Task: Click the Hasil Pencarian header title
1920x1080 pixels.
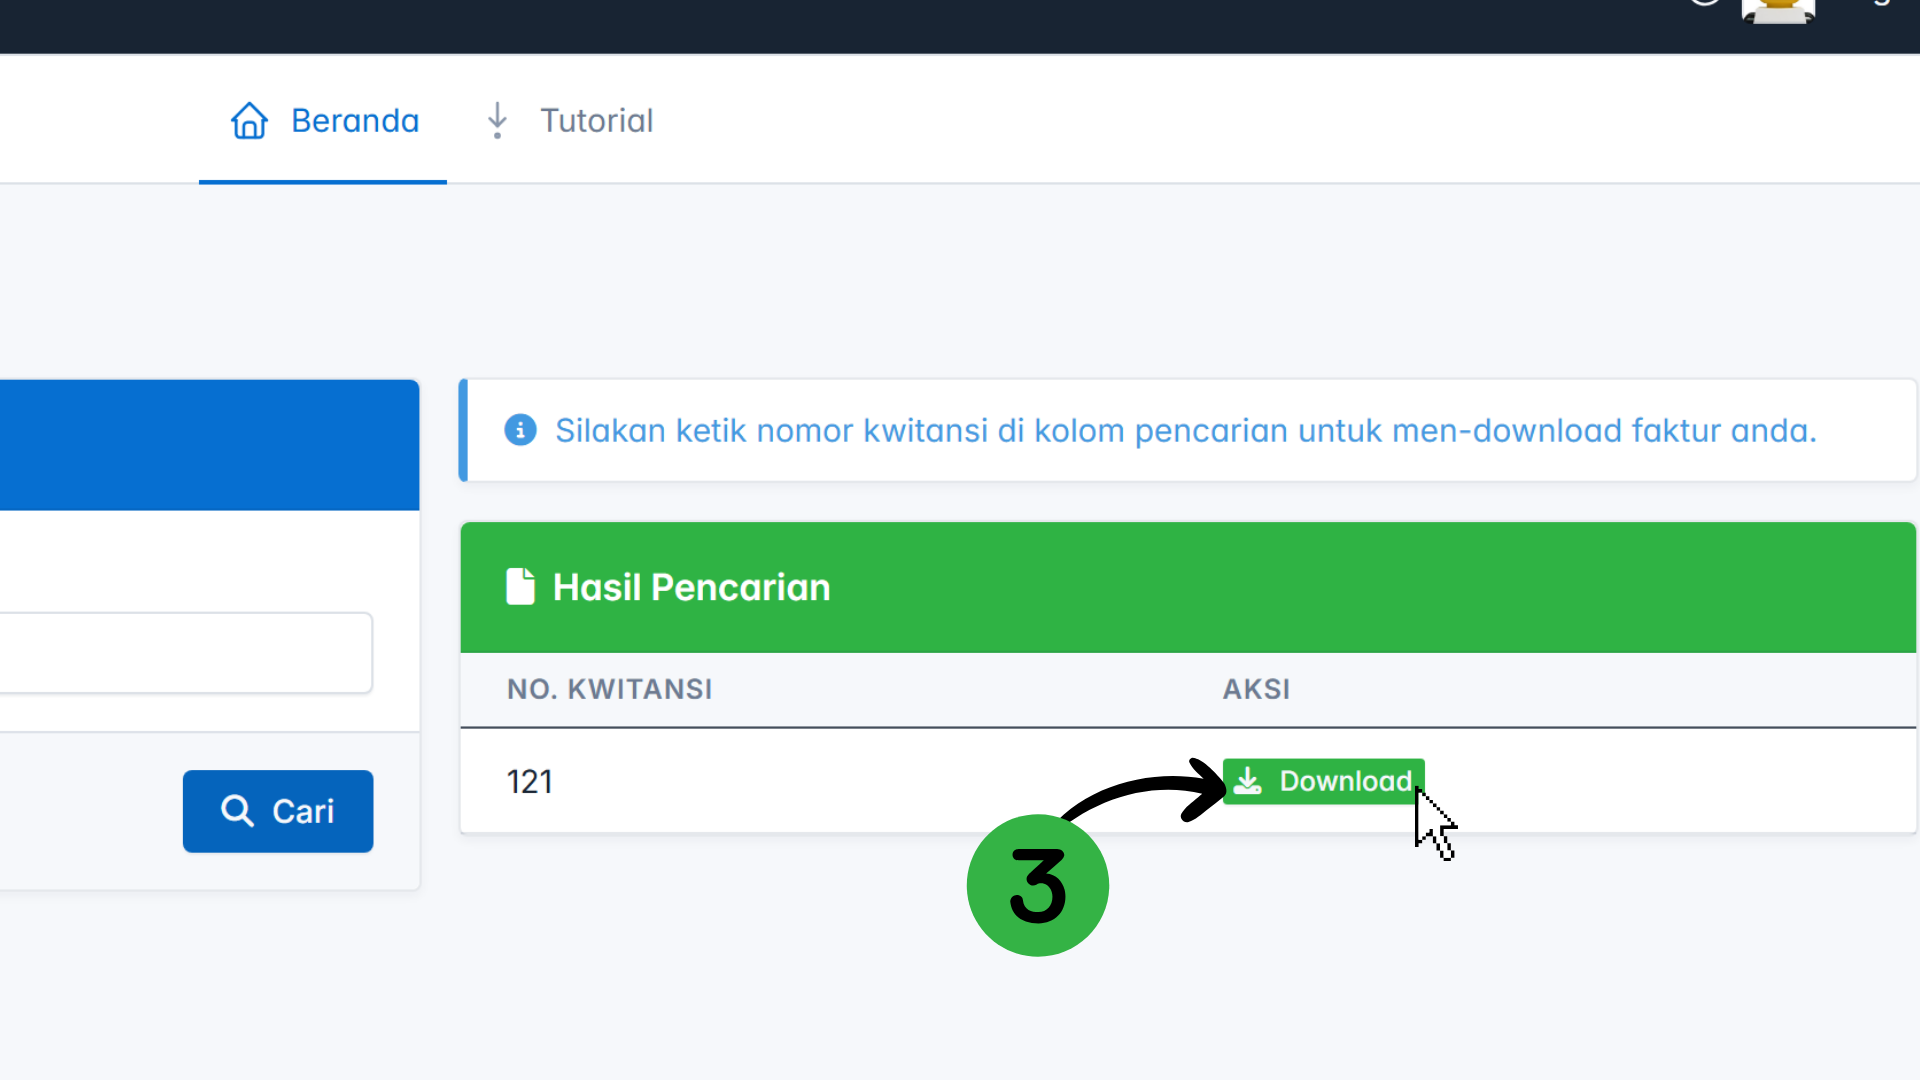Action: 691,587
